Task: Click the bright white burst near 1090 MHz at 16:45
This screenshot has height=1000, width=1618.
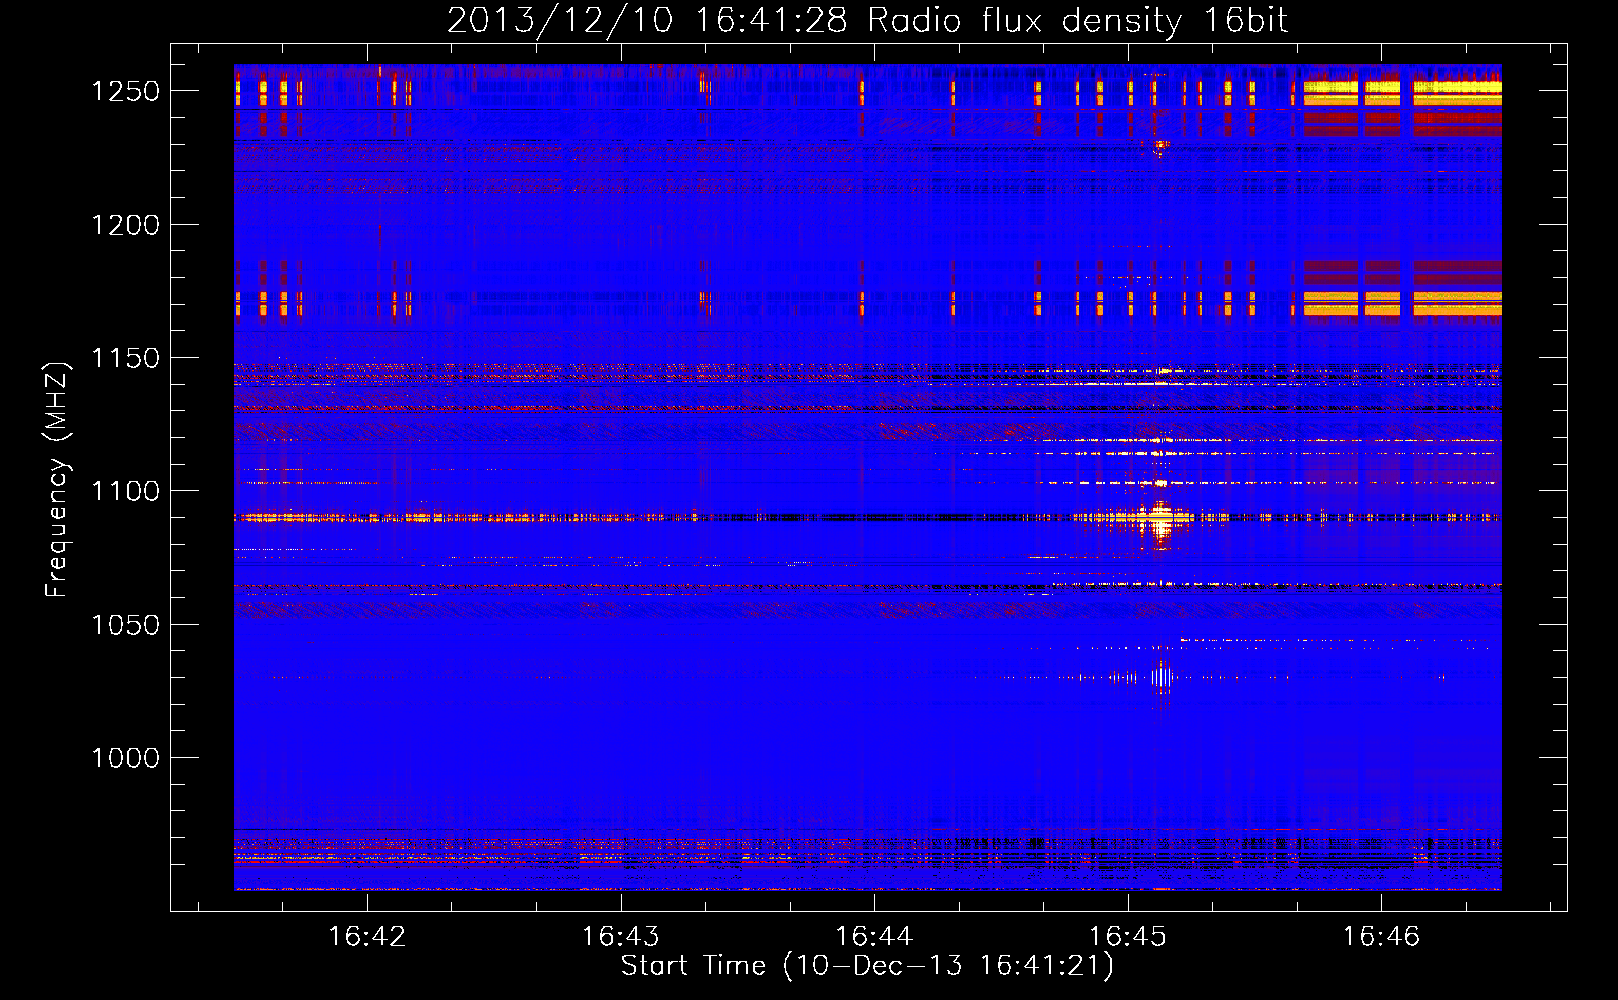Action: click(1160, 520)
